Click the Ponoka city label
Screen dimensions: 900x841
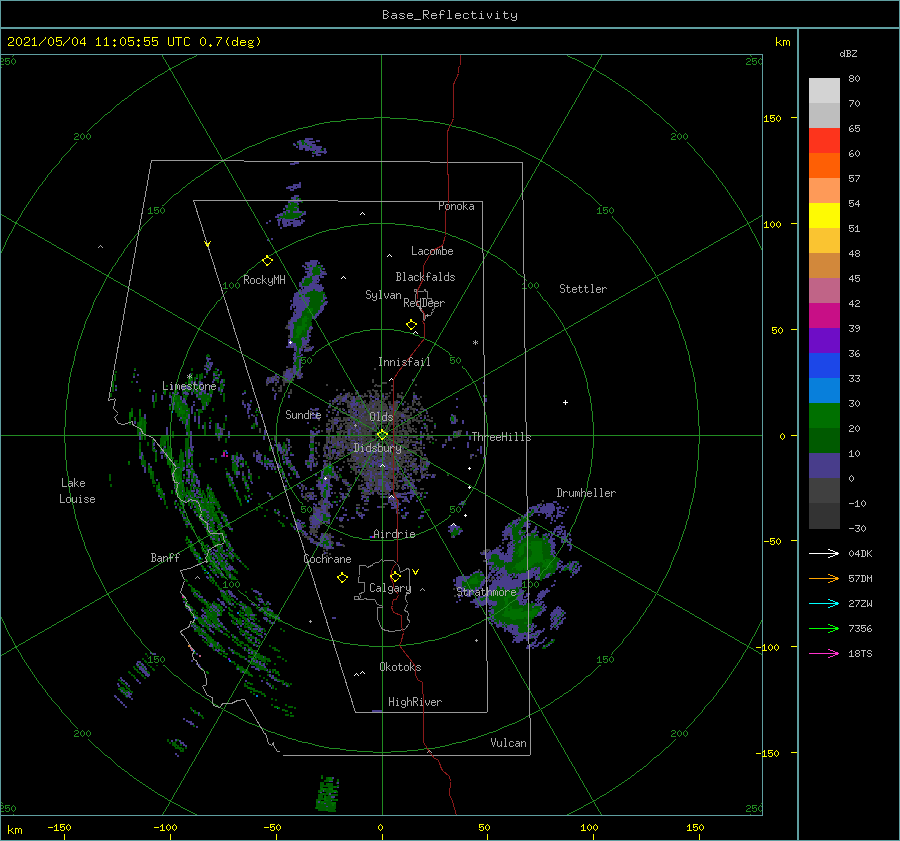point(456,206)
